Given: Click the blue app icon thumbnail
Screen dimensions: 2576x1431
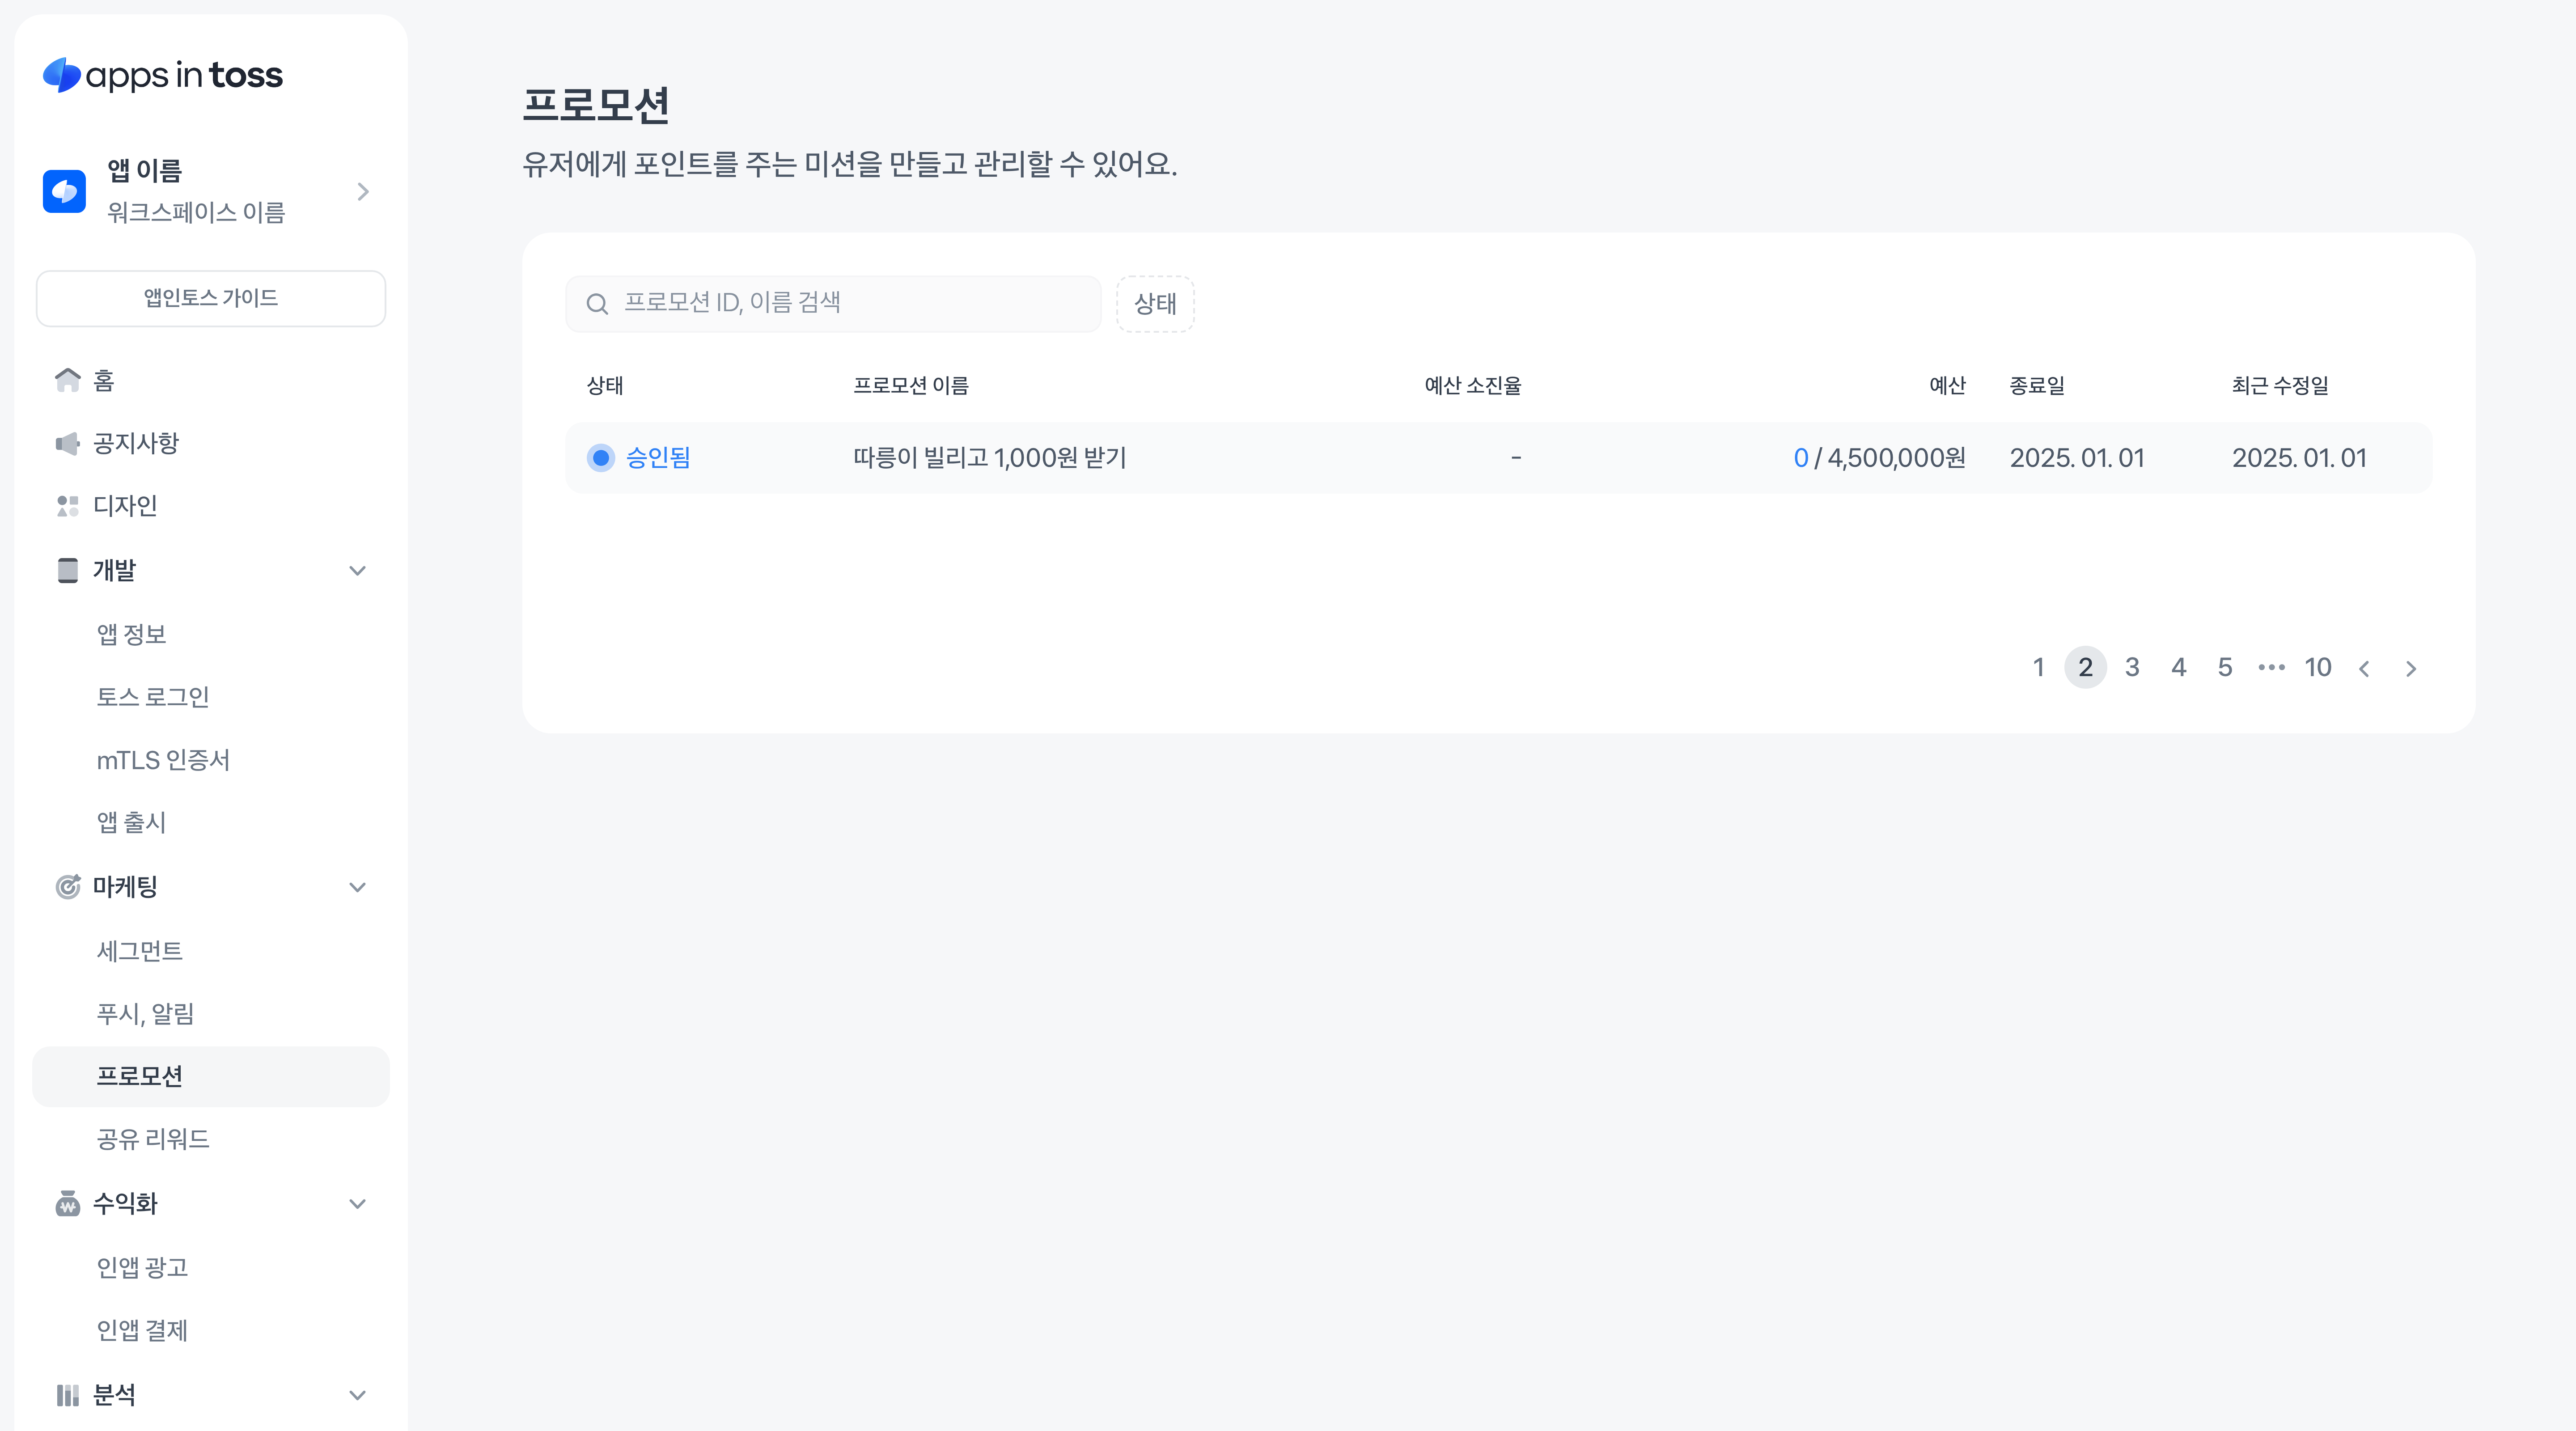Looking at the screenshot, I should click(x=64, y=191).
